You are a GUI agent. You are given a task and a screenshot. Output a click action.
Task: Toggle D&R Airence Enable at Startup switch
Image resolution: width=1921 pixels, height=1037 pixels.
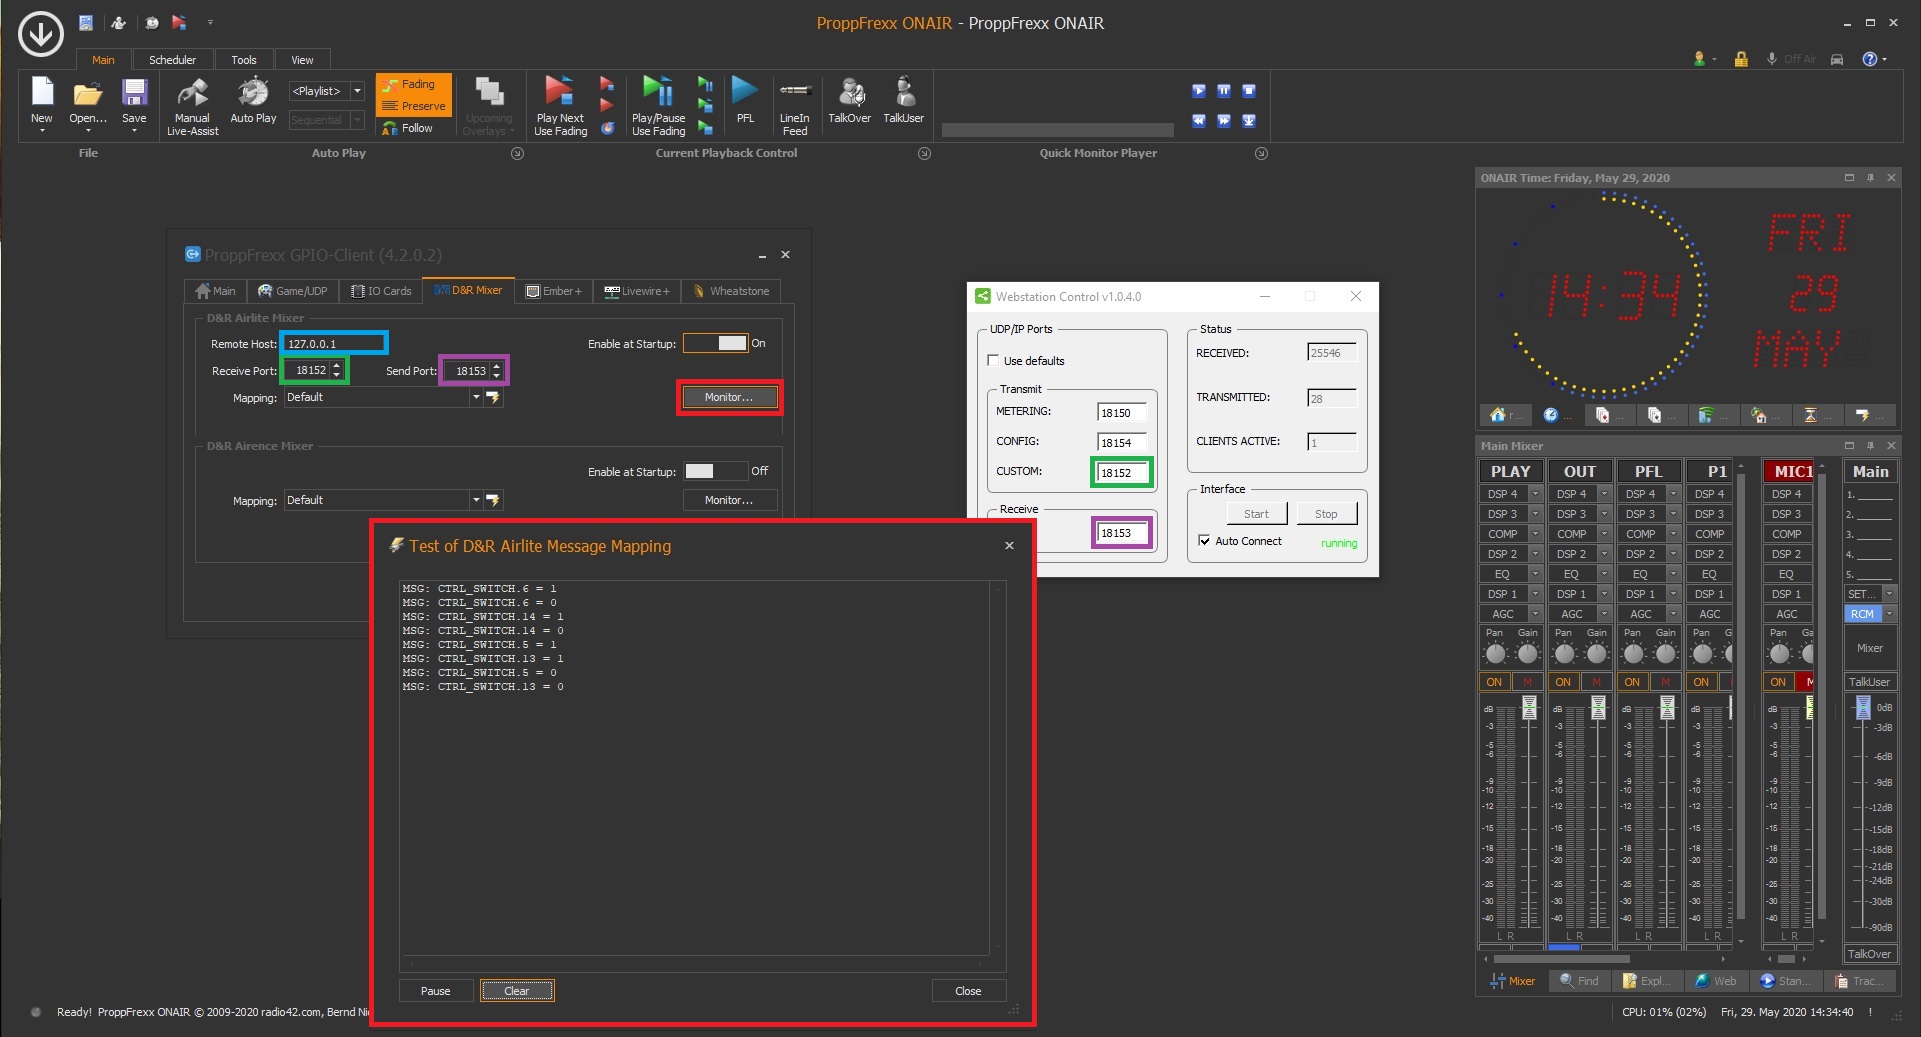coord(716,471)
